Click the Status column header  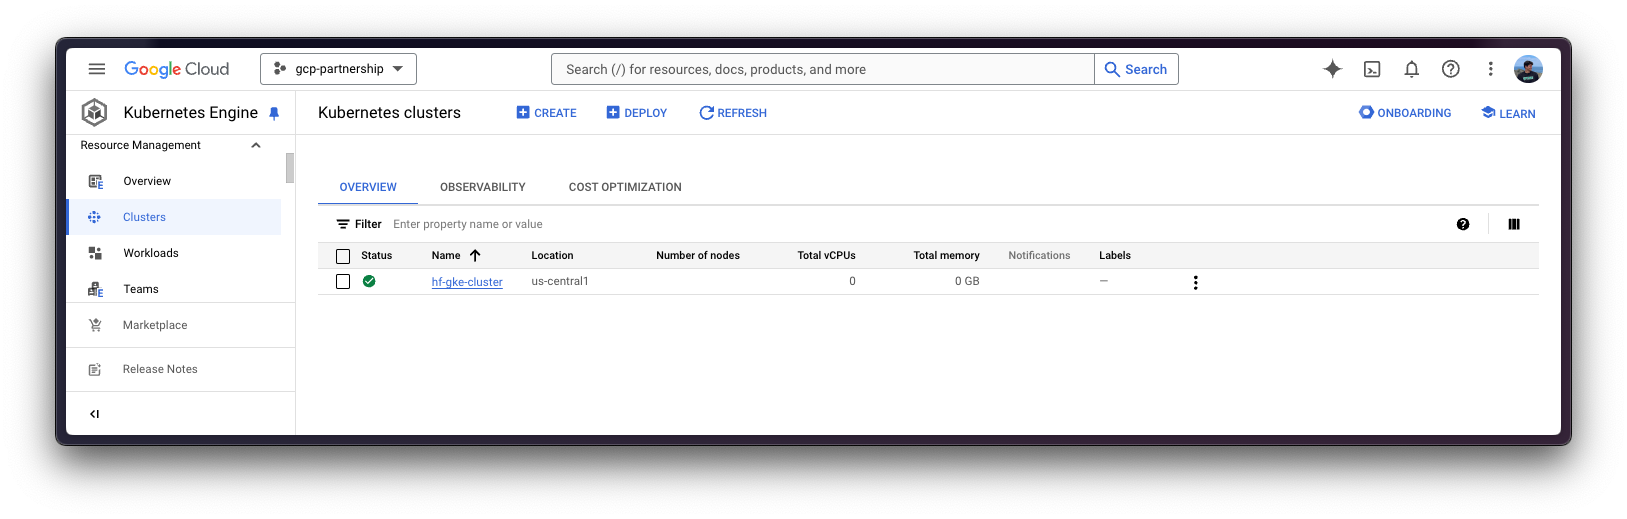pyautogui.click(x=377, y=256)
